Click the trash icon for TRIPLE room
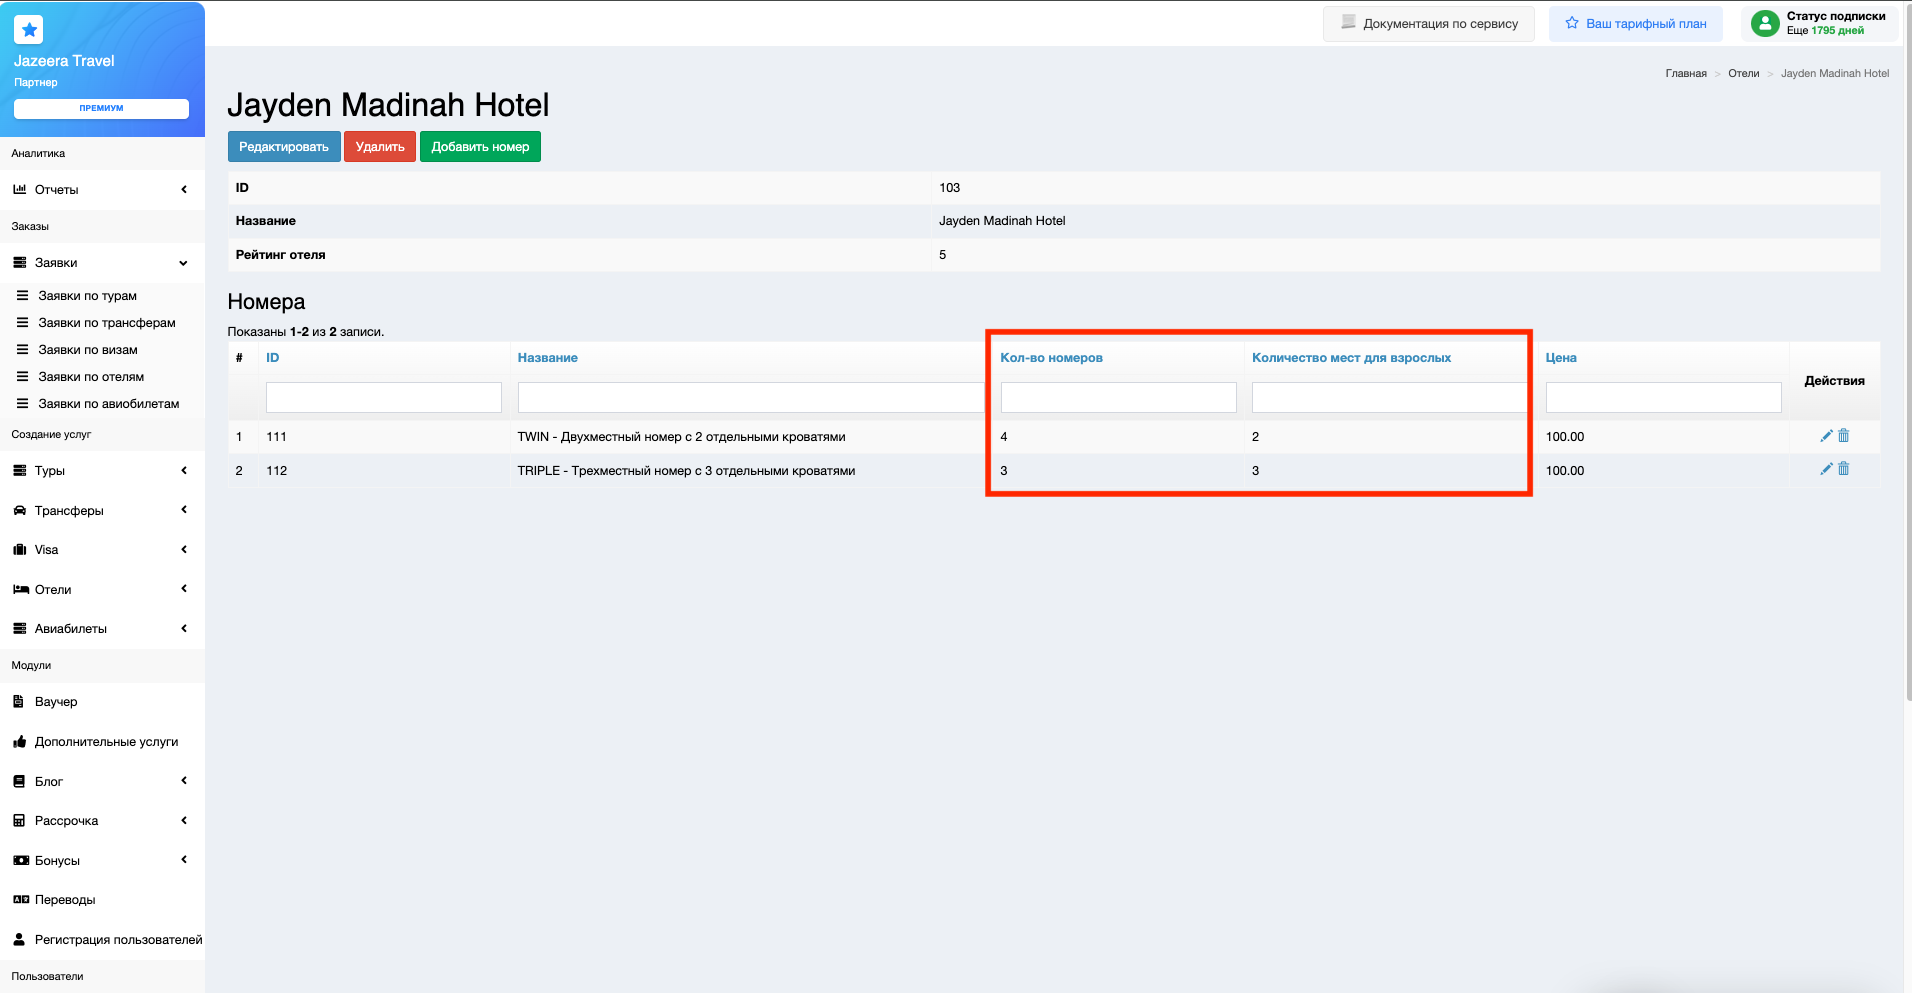 click(1844, 469)
